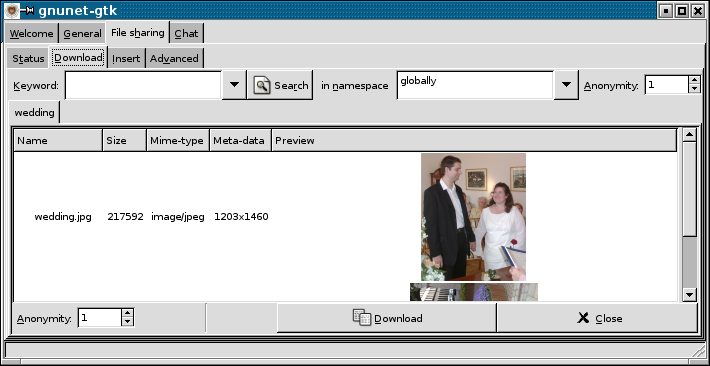
Task: Minimize the gnunet-gtk window
Action: pyautogui.click(x=666, y=11)
